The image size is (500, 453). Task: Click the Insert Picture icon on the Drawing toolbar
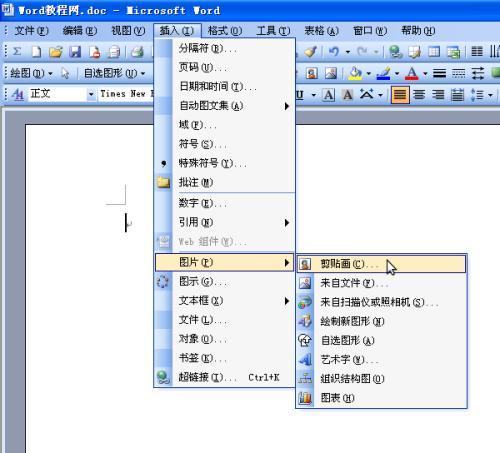[x=331, y=73]
